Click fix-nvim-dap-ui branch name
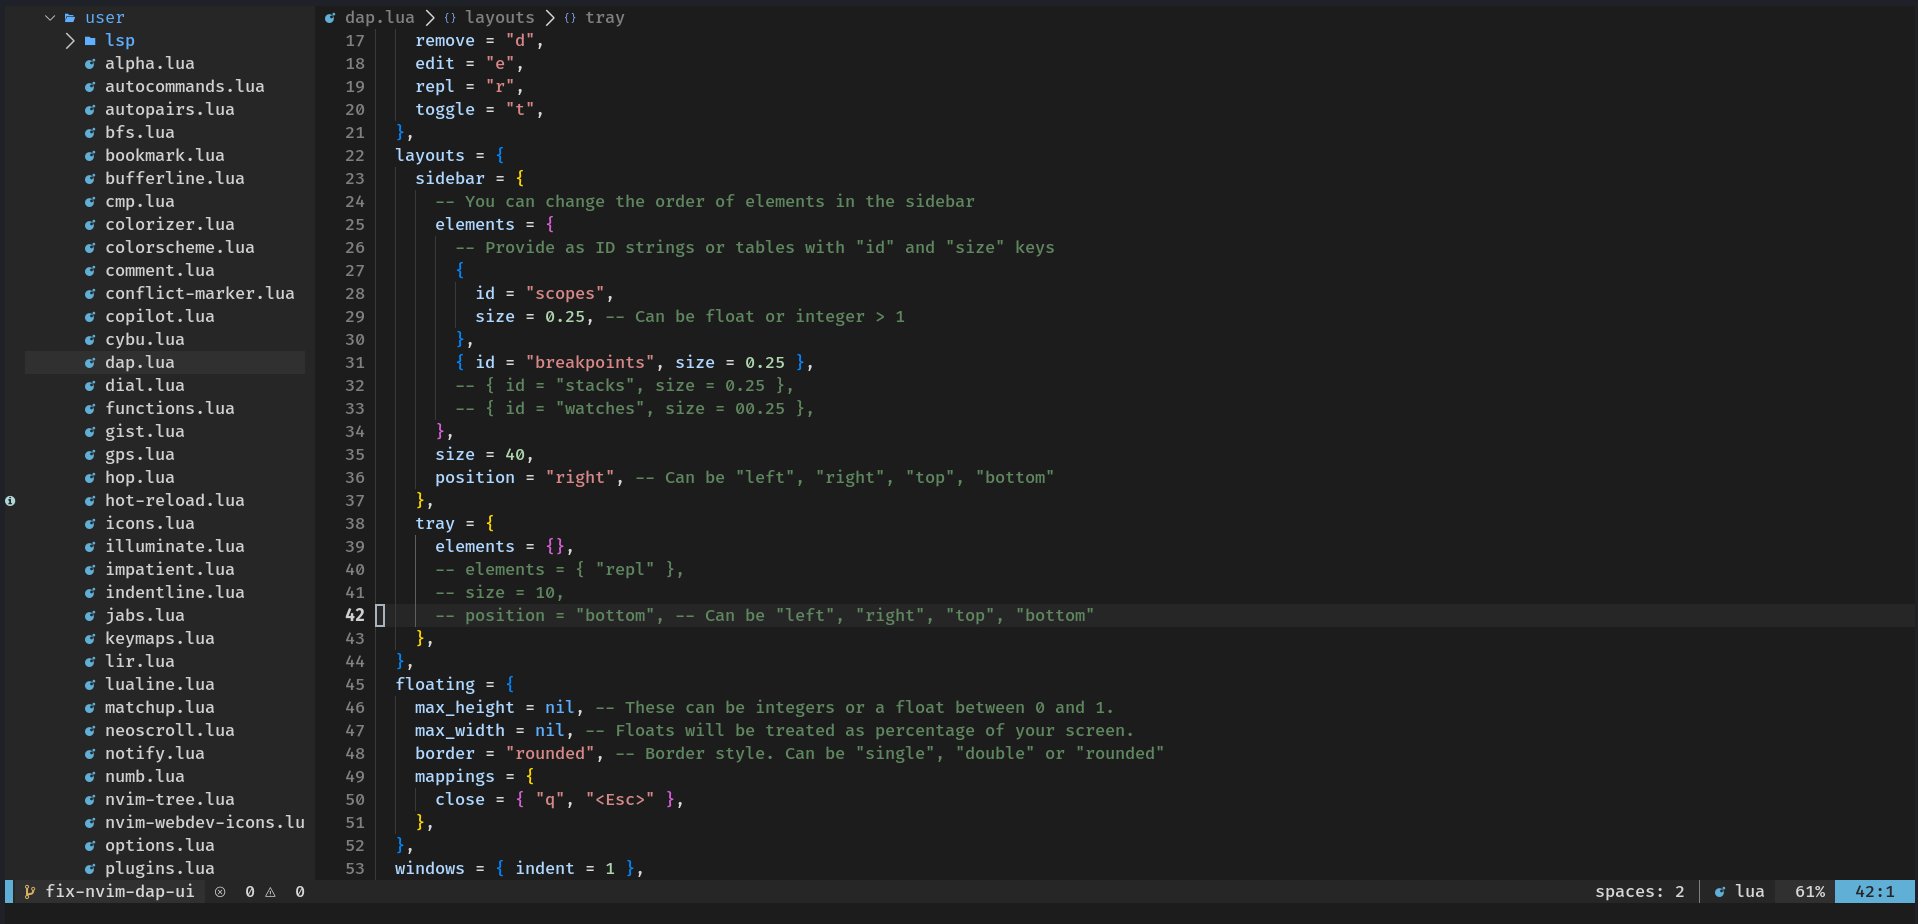1918x924 pixels. tap(120, 892)
